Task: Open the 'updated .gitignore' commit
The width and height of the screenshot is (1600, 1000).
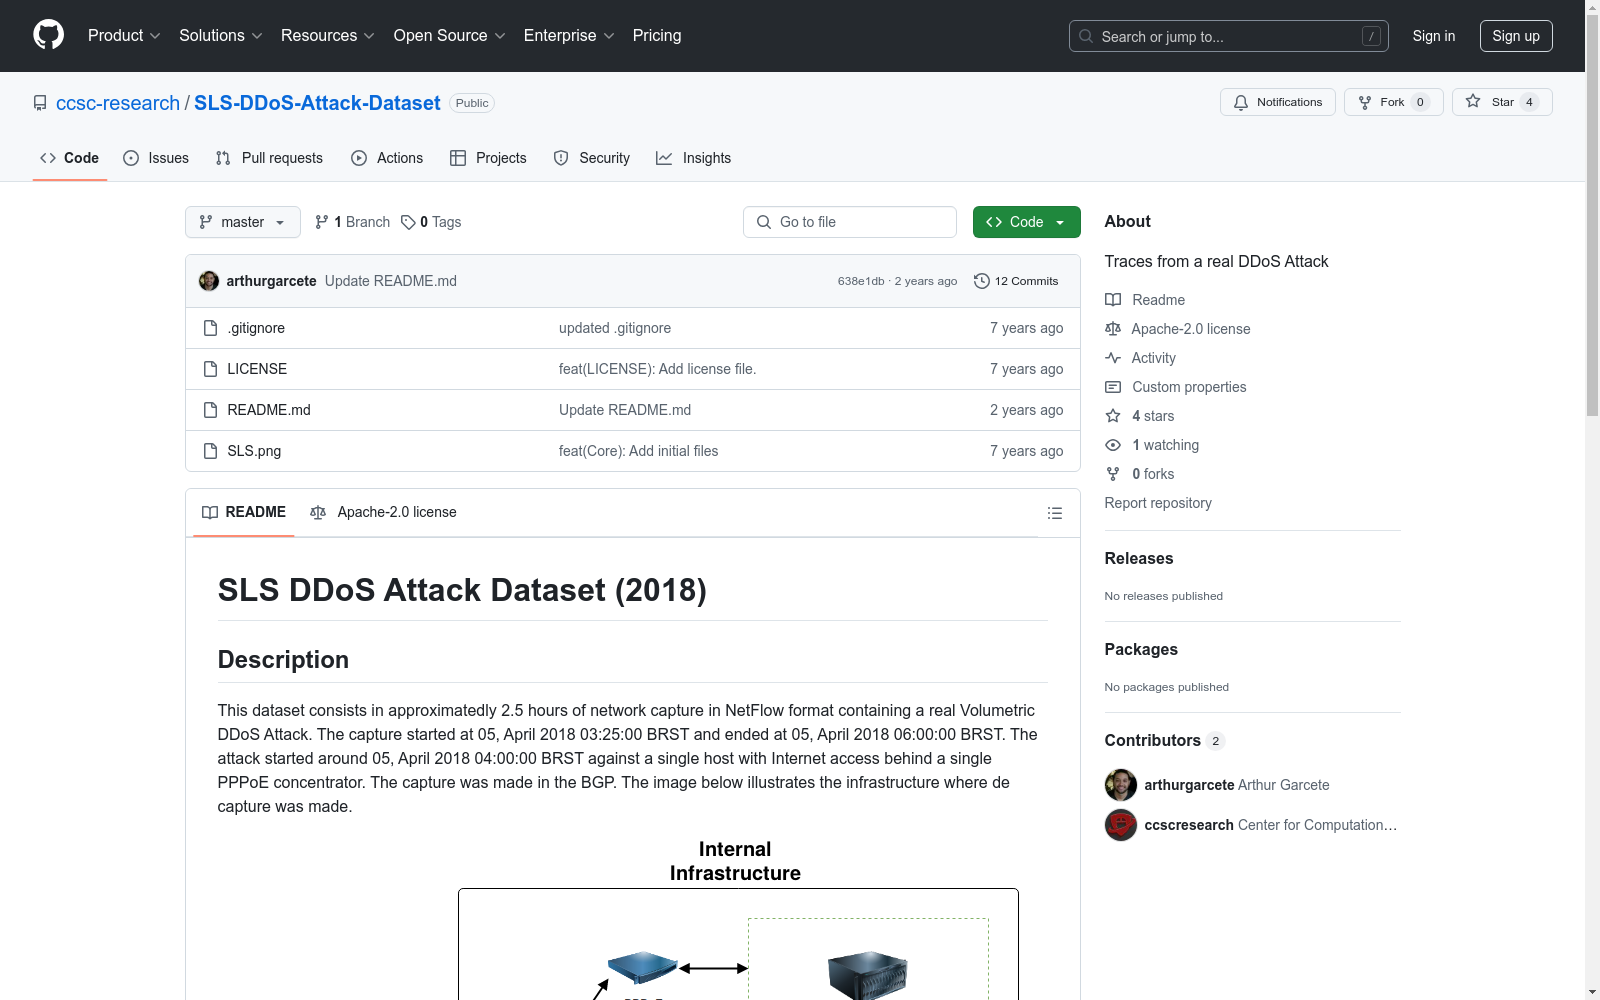Action: [615, 328]
